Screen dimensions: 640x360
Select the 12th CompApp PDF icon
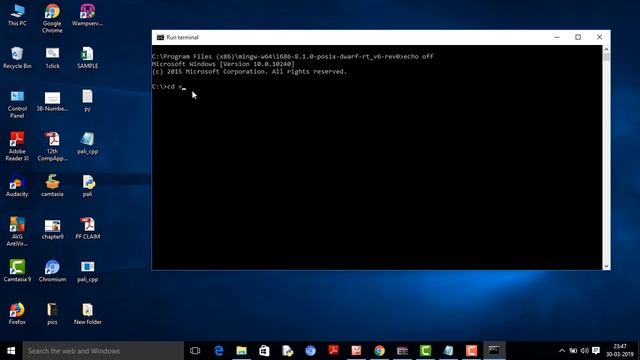point(52,147)
